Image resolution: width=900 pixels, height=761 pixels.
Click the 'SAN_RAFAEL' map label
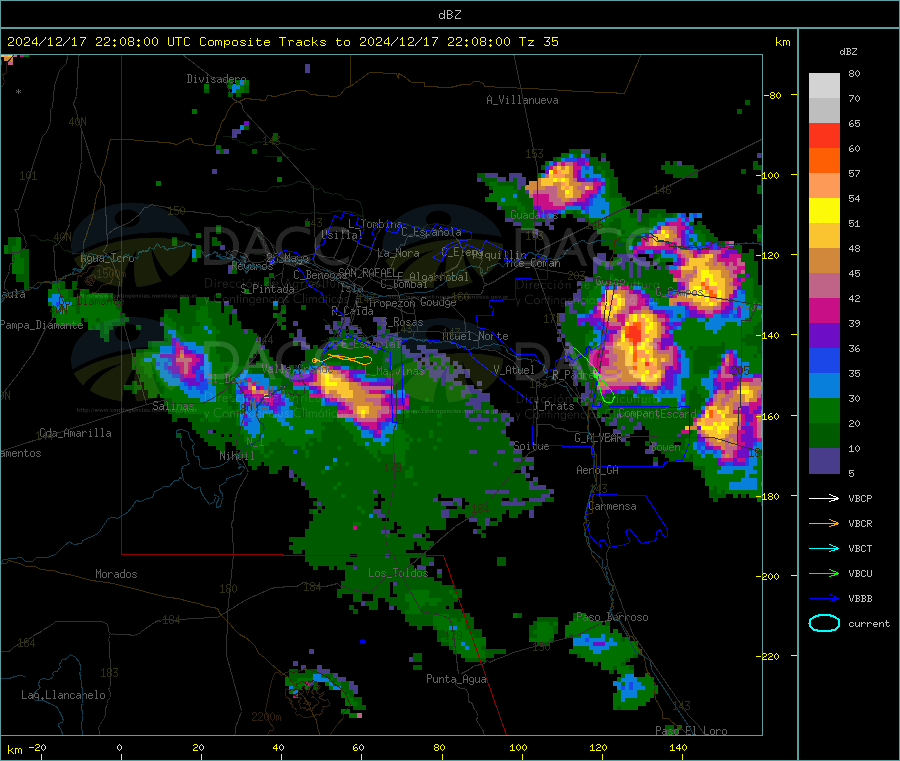click(x=367, y=272)
